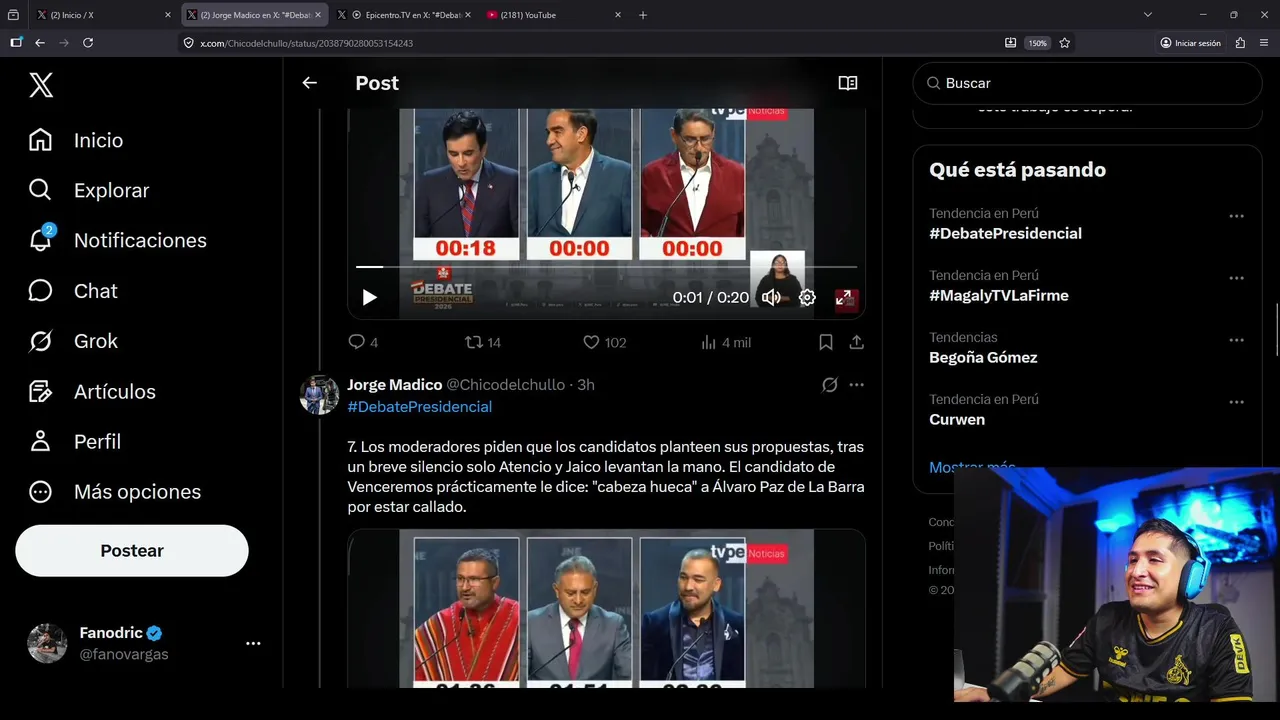Open Notificaciones with 2 badge
The image size is (1280, 720).
(117, 240)
